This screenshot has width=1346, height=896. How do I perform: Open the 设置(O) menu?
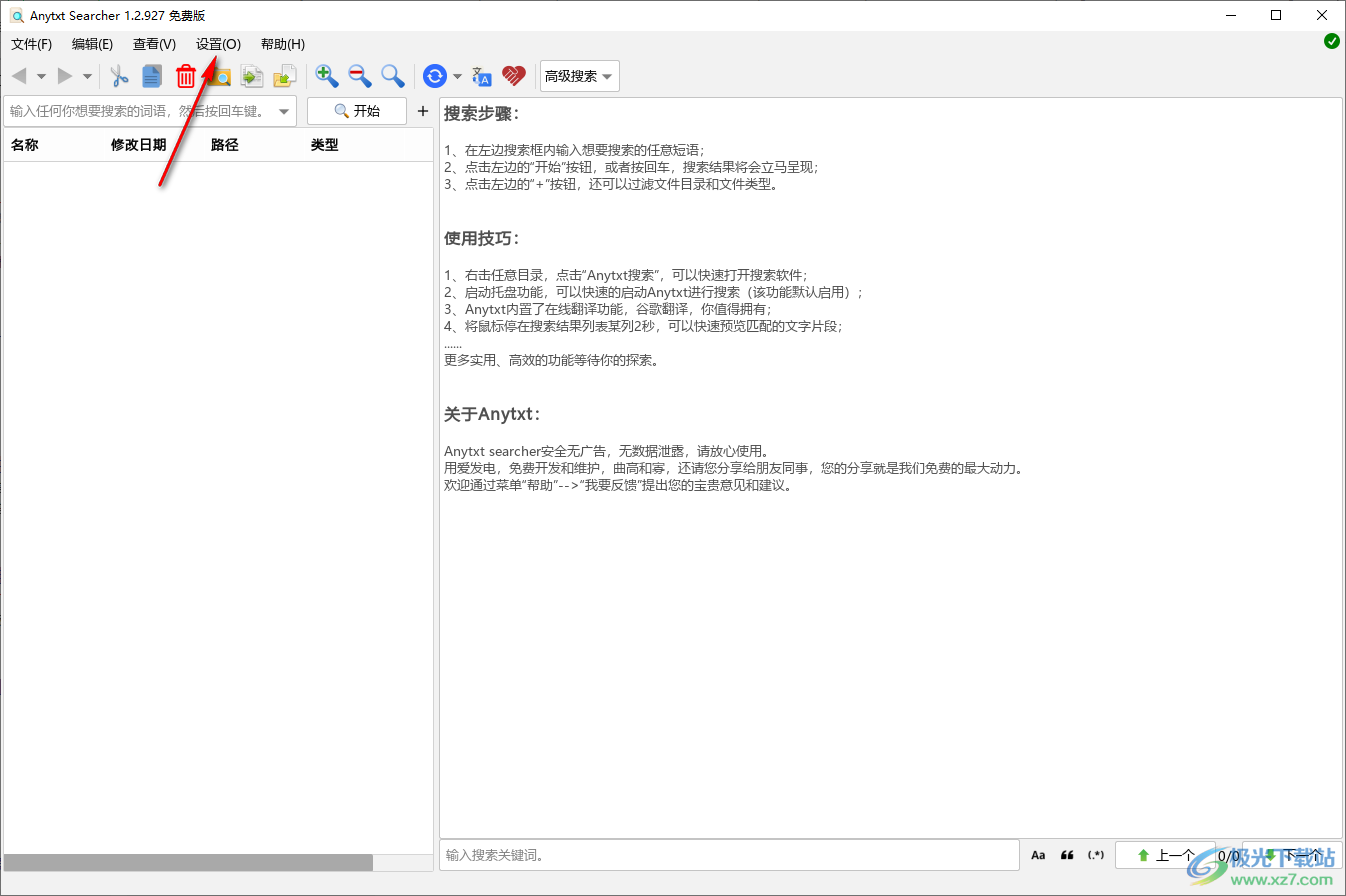point(219,44)
